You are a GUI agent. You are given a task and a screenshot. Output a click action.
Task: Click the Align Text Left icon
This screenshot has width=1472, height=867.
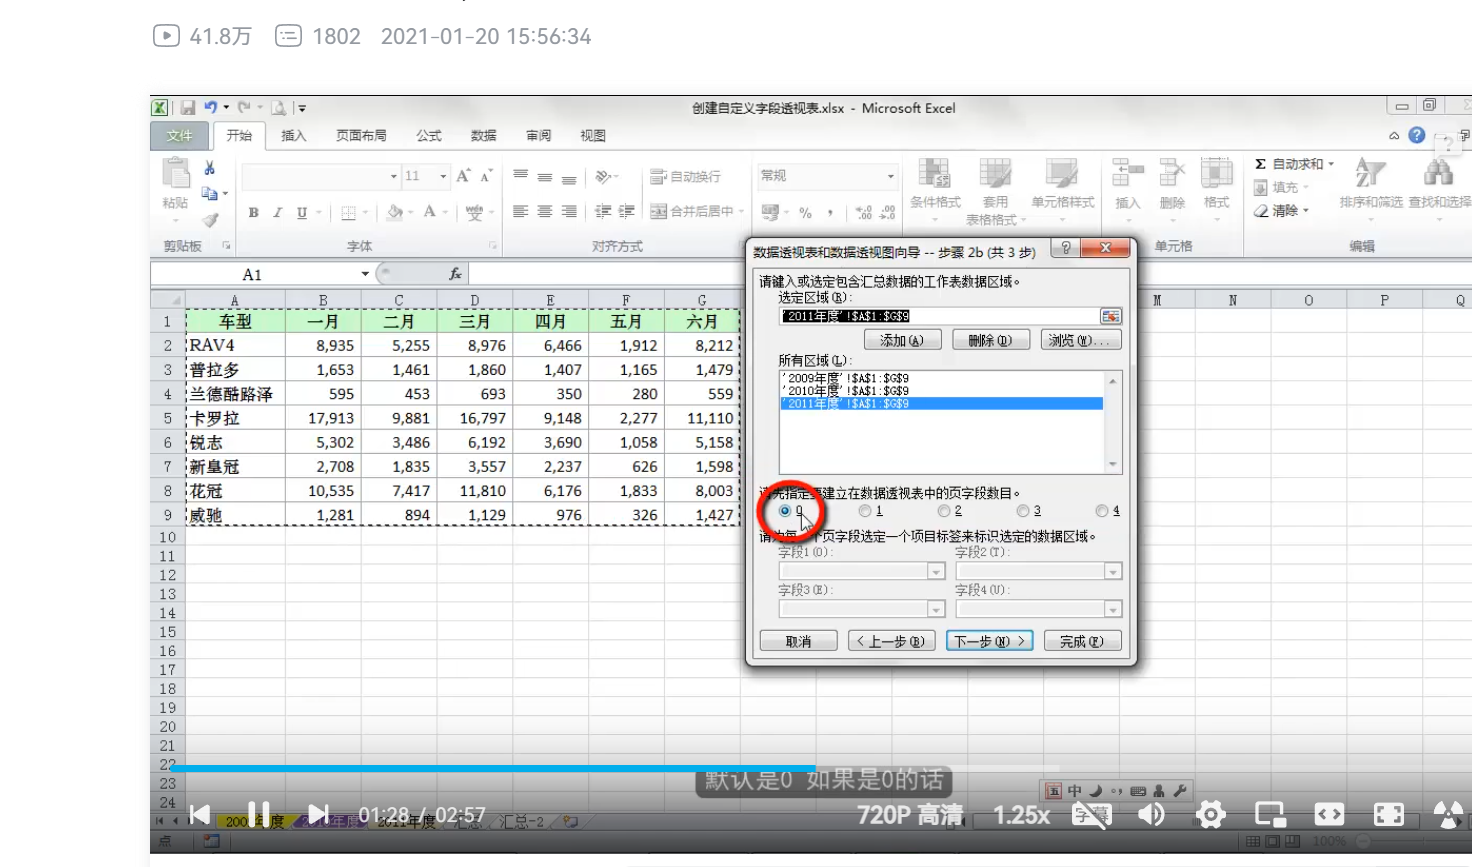[520, 212]
